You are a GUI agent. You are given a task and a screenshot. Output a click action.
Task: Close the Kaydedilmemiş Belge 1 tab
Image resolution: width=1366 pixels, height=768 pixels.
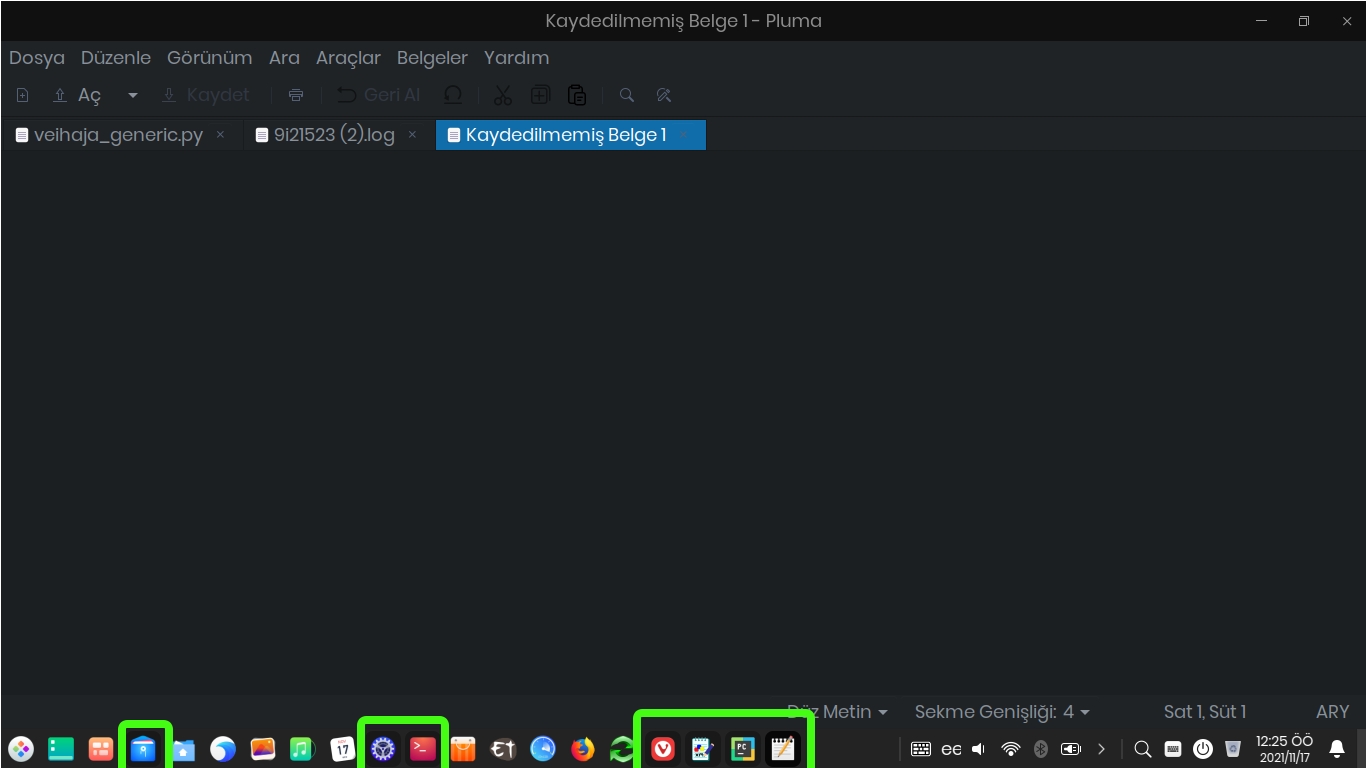(x=684, y=135)
